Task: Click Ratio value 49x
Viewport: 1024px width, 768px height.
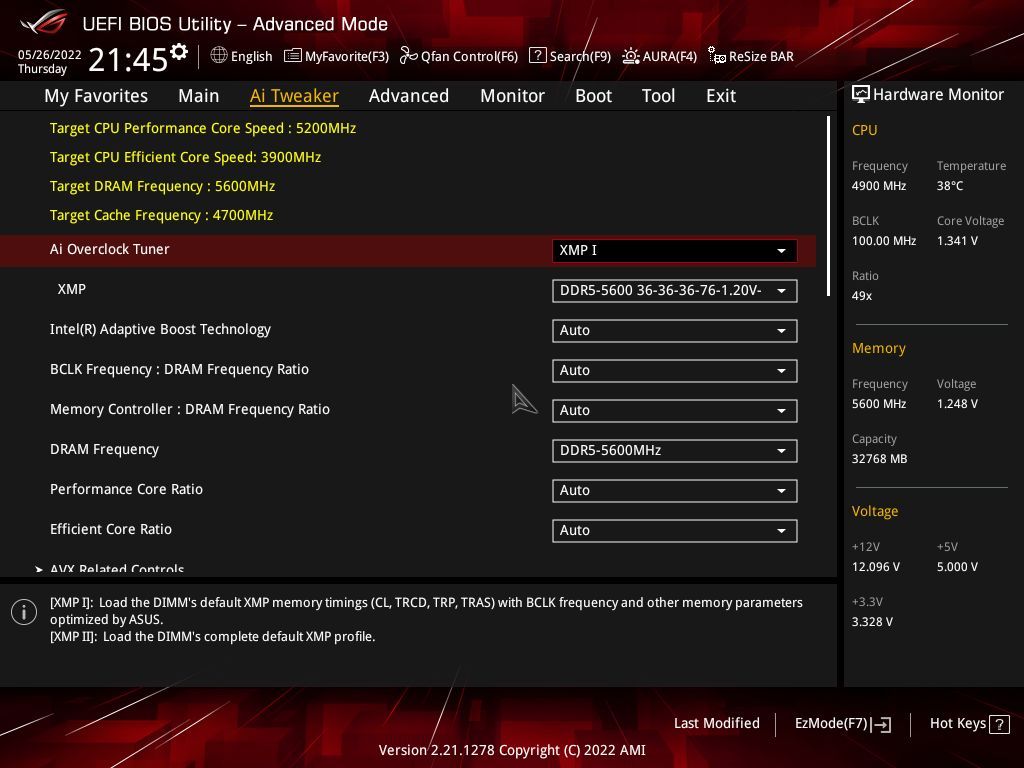Action: [862, 296]
